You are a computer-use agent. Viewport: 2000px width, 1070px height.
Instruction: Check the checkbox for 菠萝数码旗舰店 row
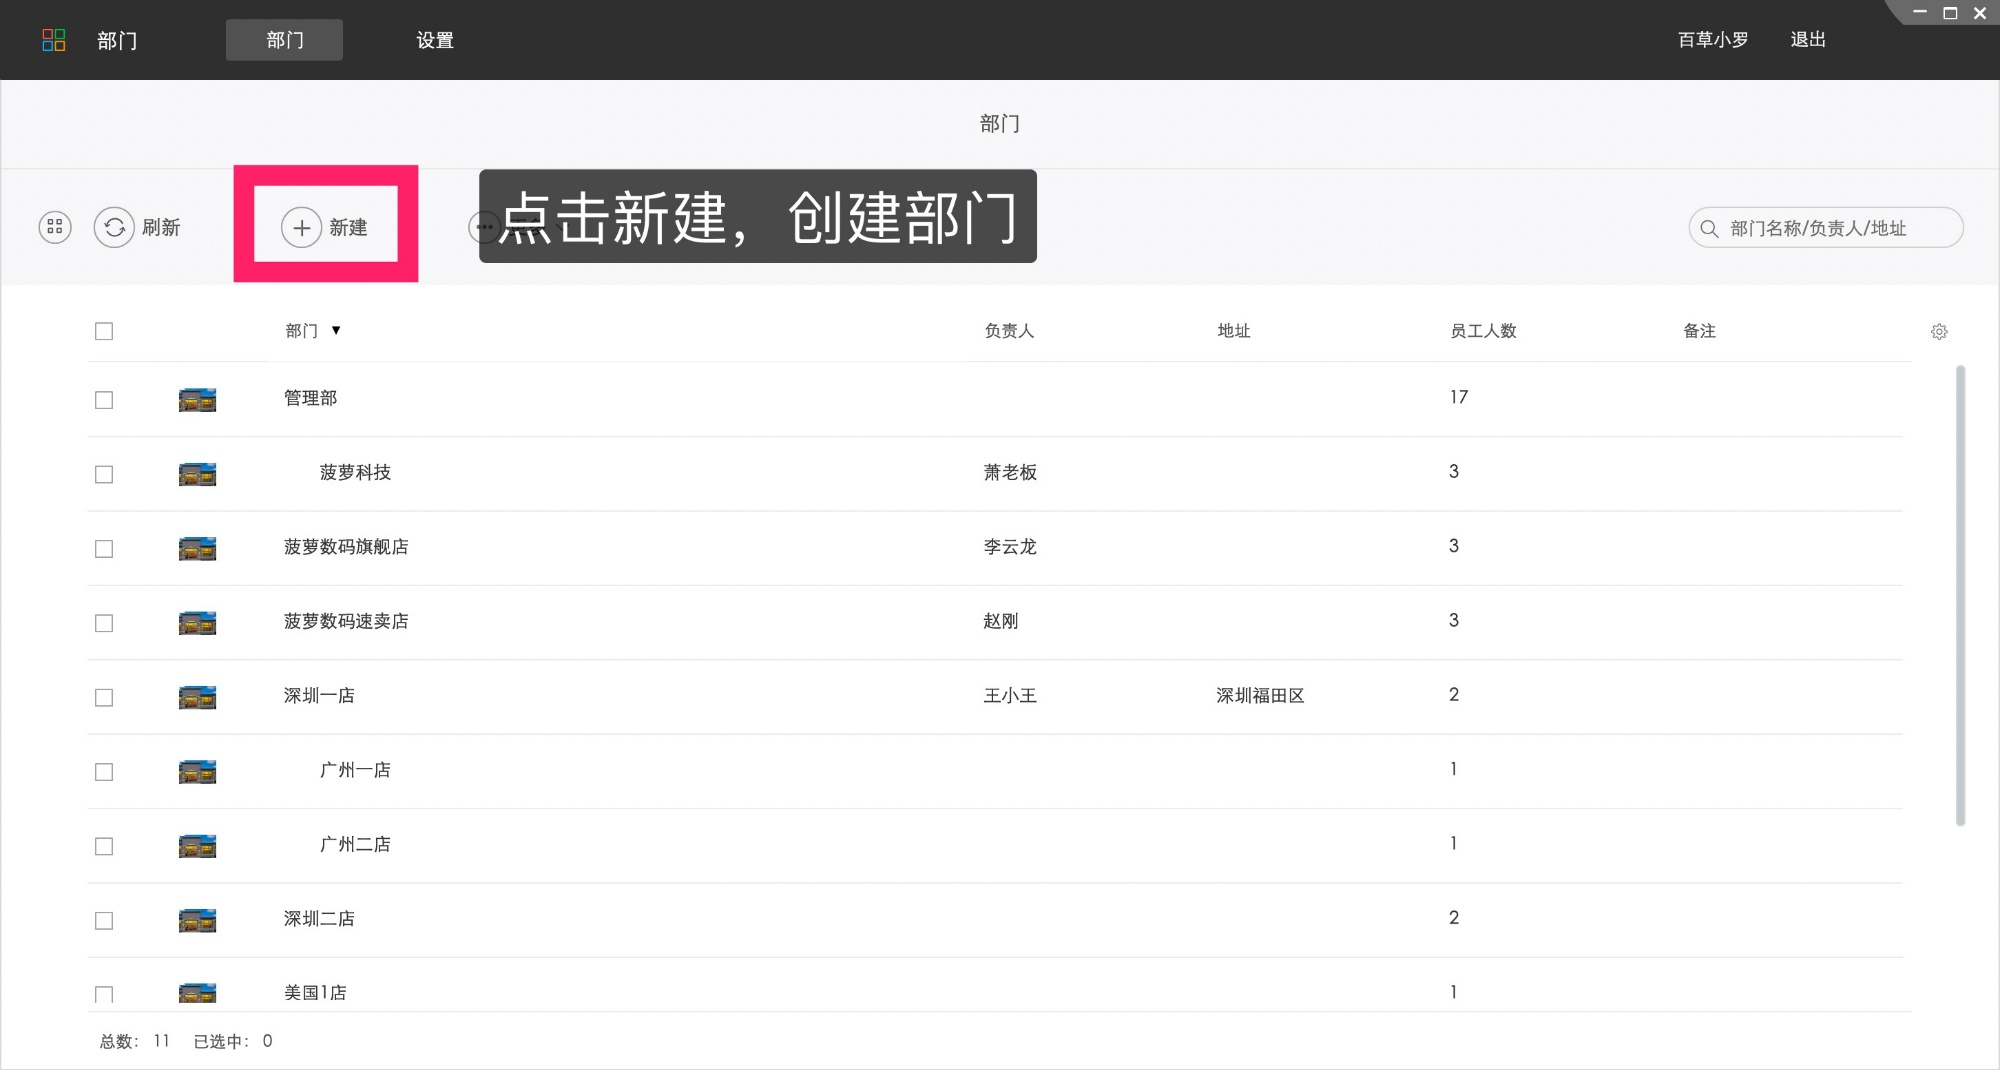104,548
